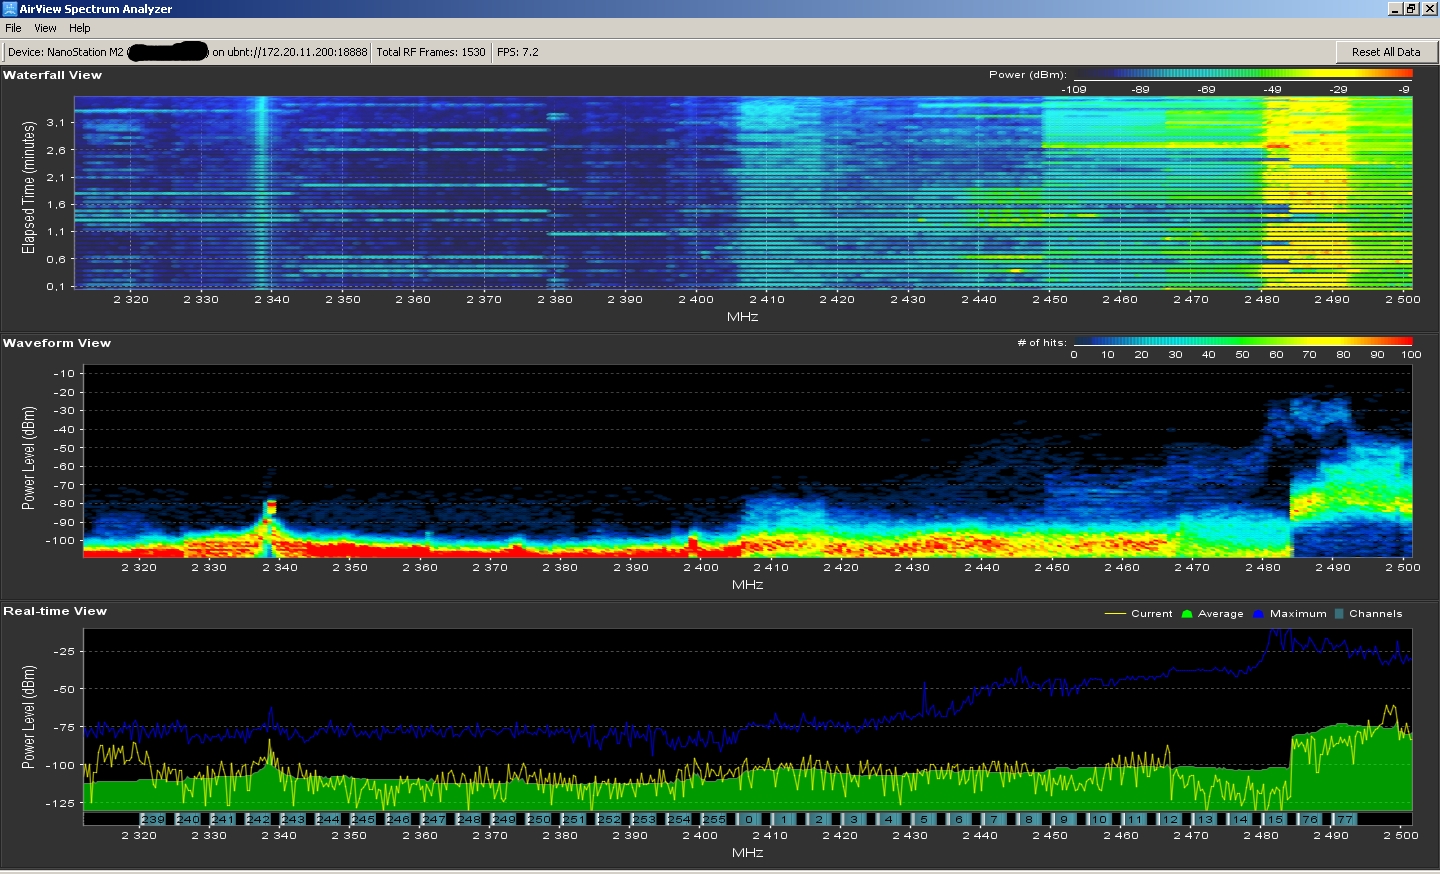This screenshot has width=1440, height=874.
Task: Open the File menu
Action: point(13,28)
